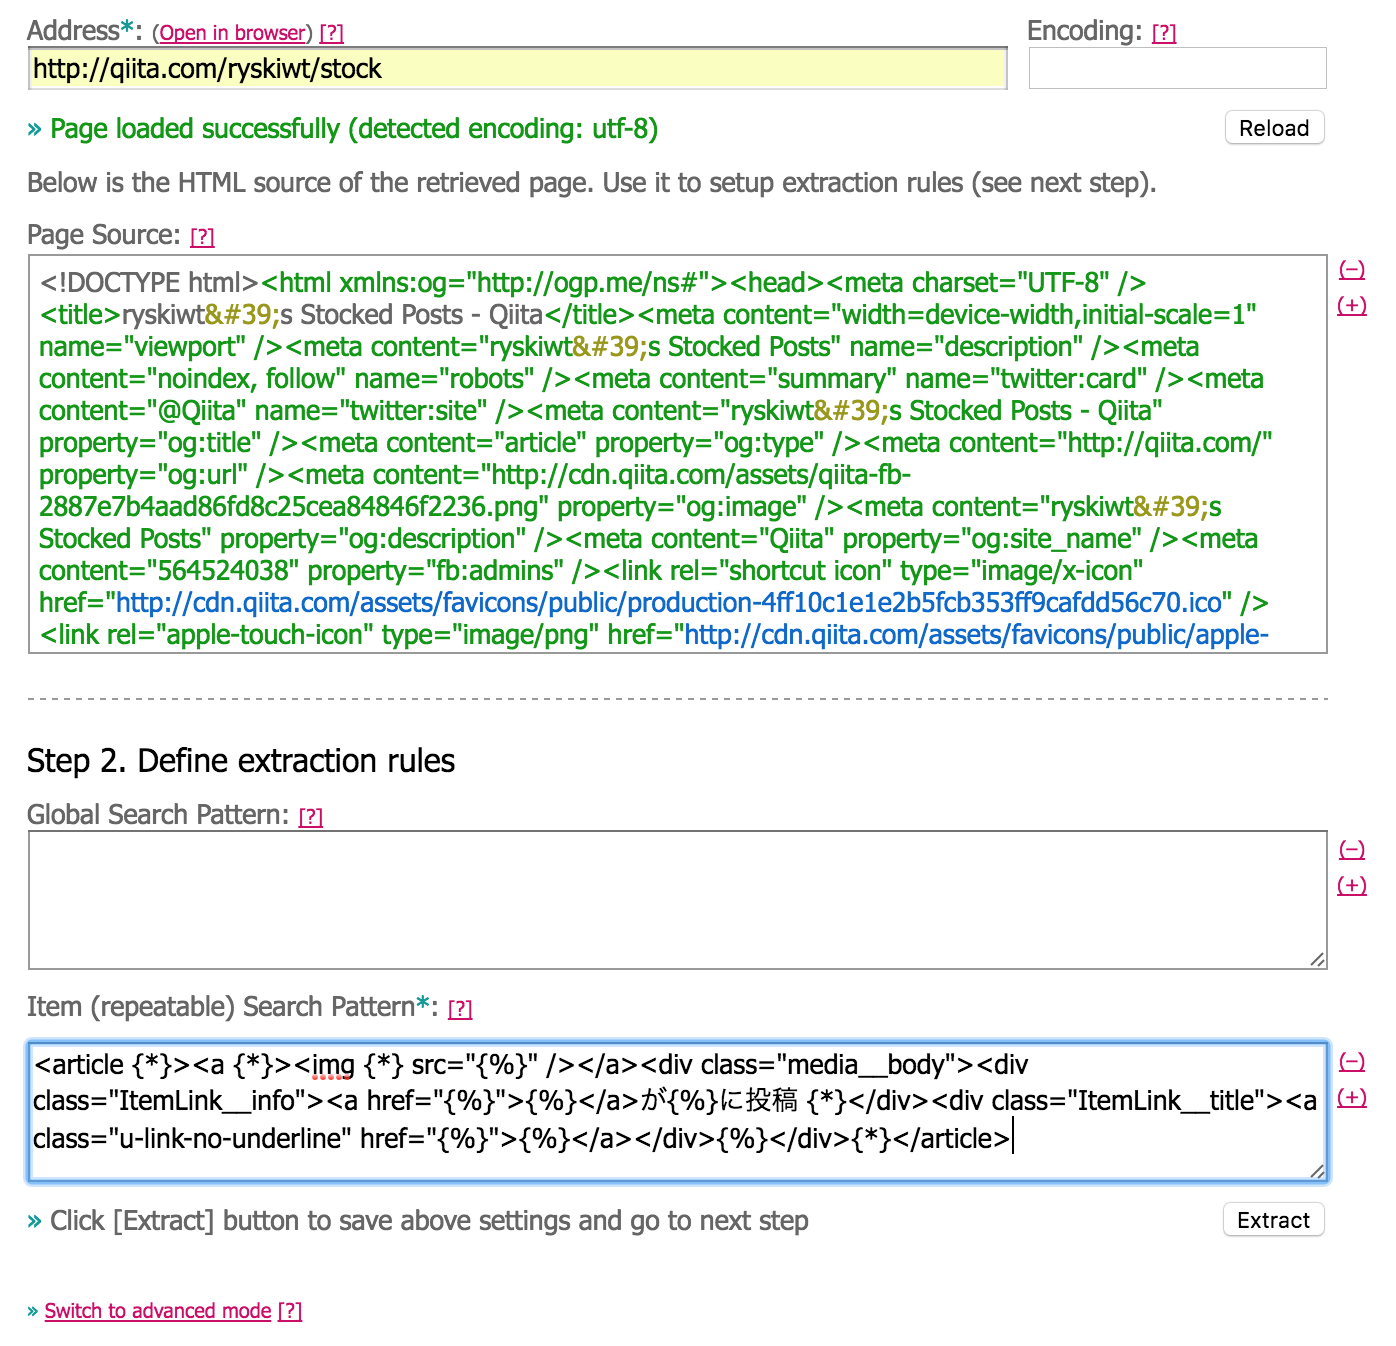The image size is (1396, 1346).
Task: Click the Reload button
Action: (x=1274, y=128)
